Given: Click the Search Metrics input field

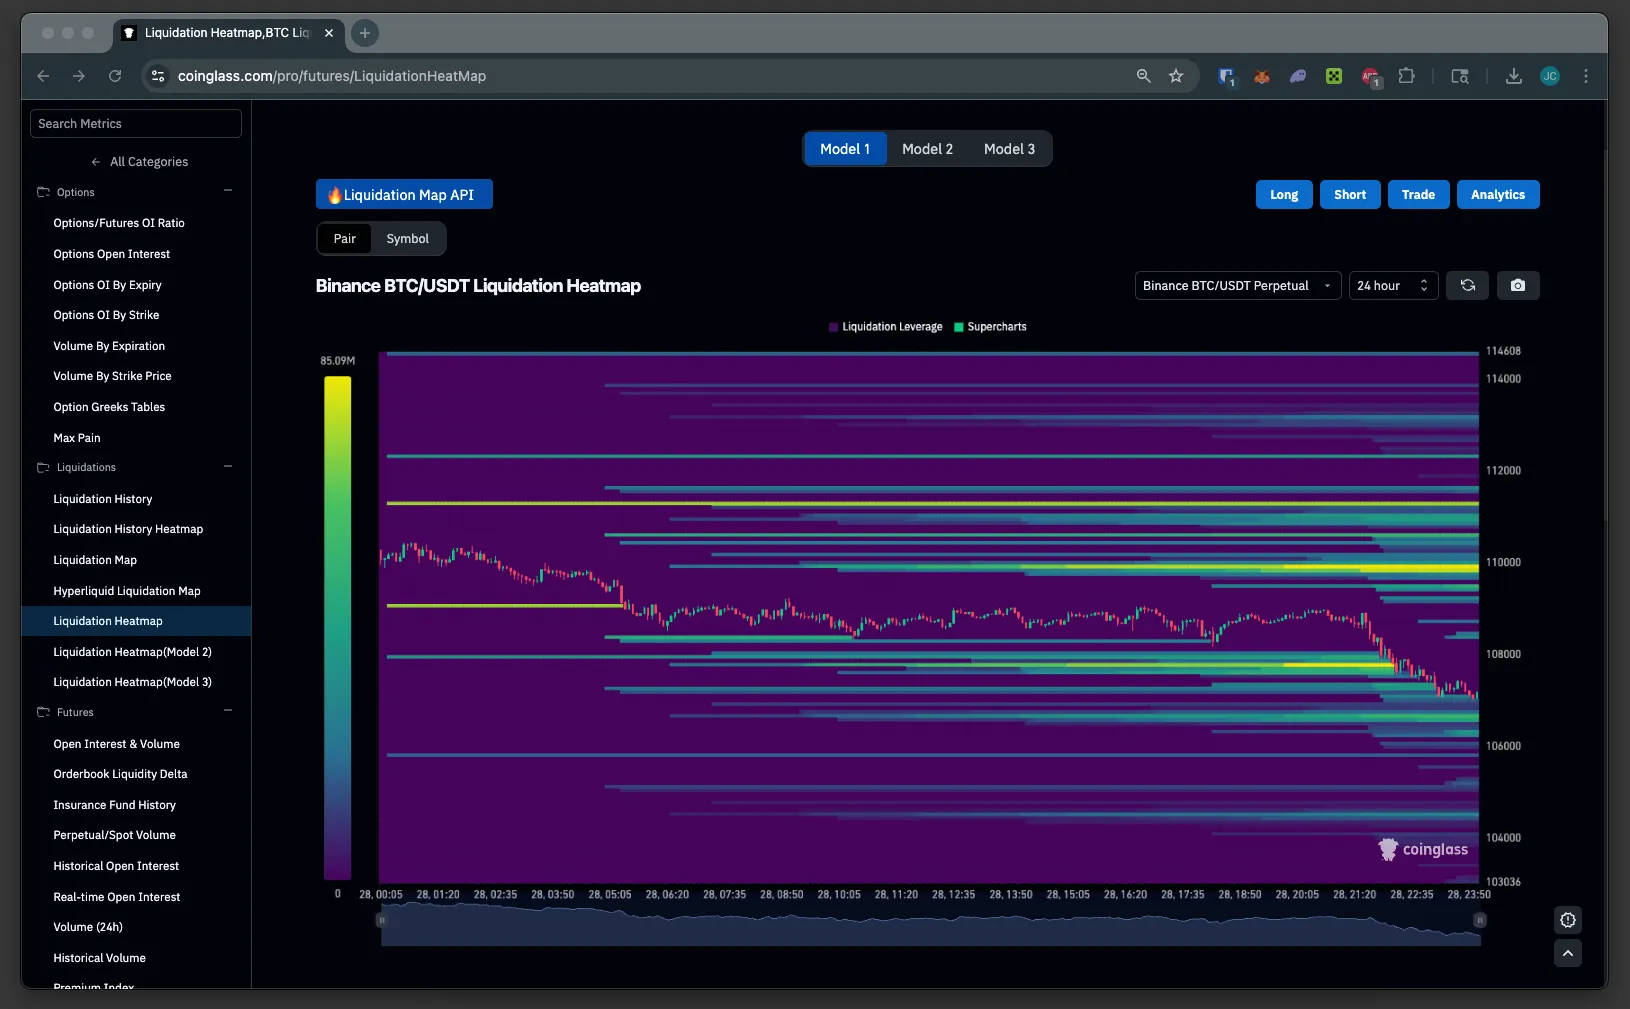Looking at the screenshot, I should click(x=136, y=124).
